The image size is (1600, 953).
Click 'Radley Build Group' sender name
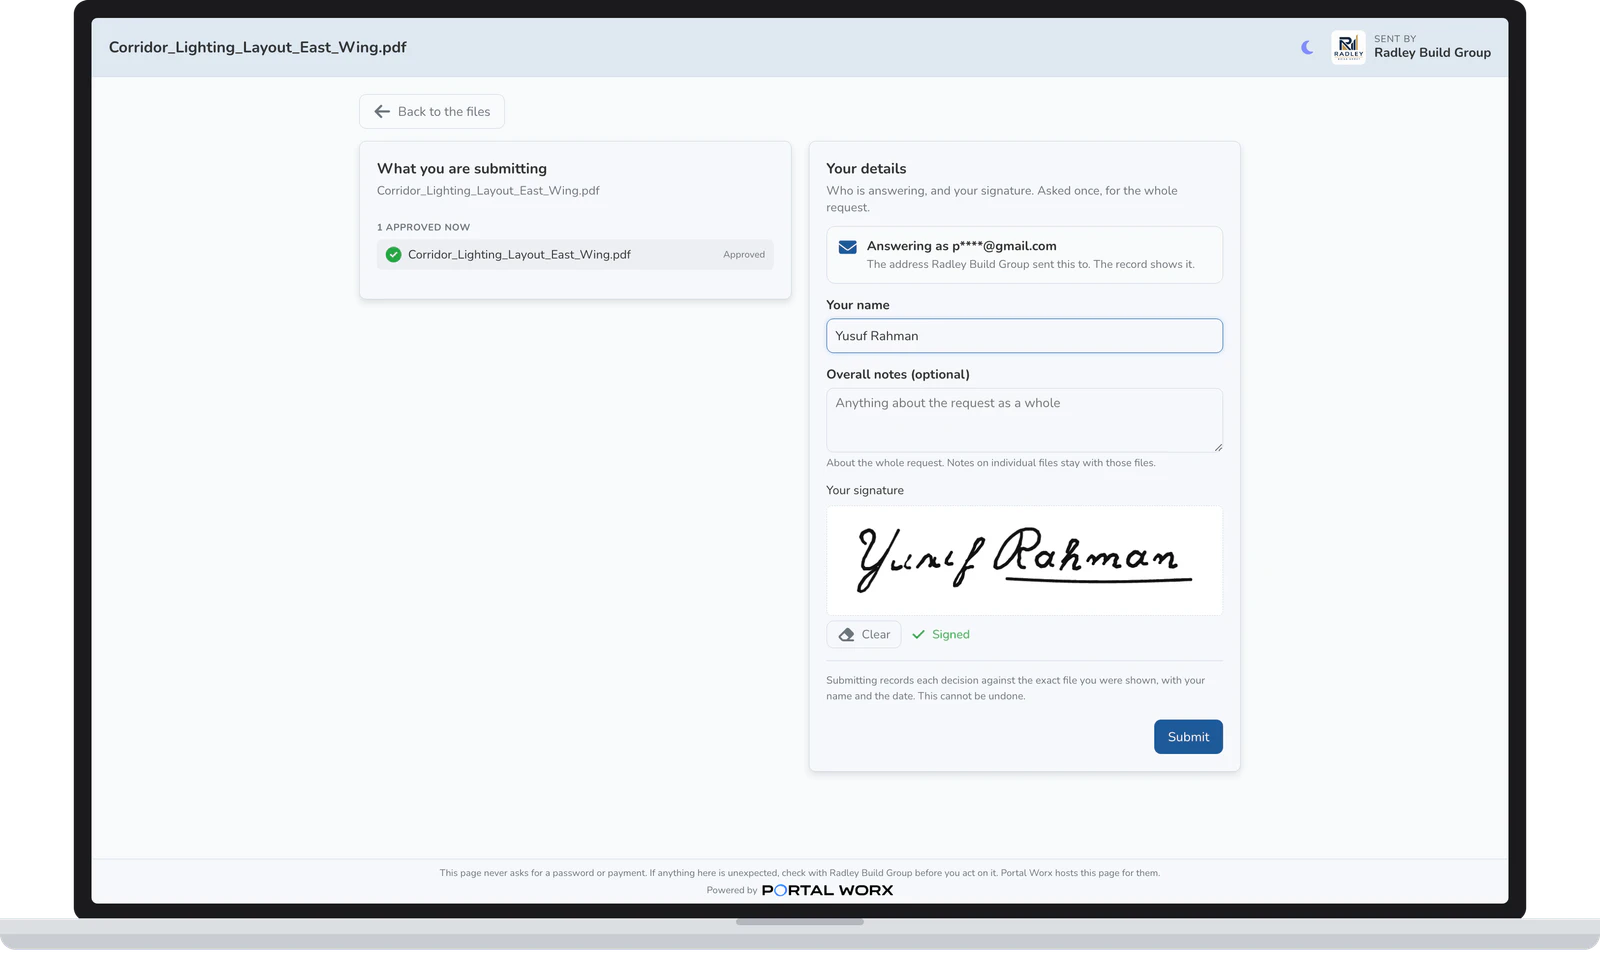point(1432,53)
